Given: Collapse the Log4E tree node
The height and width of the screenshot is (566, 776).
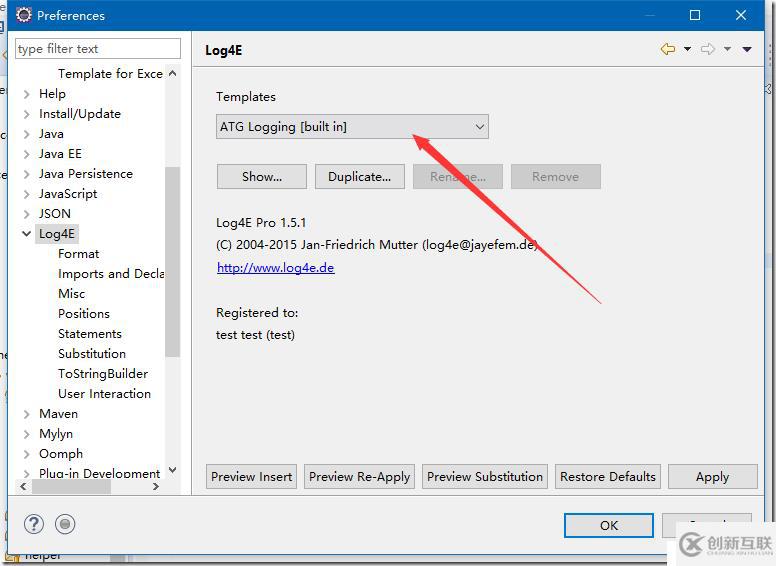Looking at the screenshot, I should coord(27,234).
